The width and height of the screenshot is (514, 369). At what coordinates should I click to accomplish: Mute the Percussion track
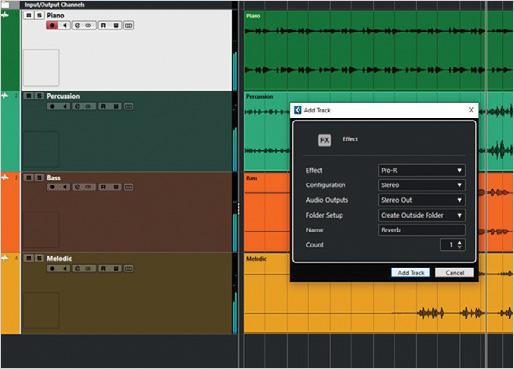point(29,96)
